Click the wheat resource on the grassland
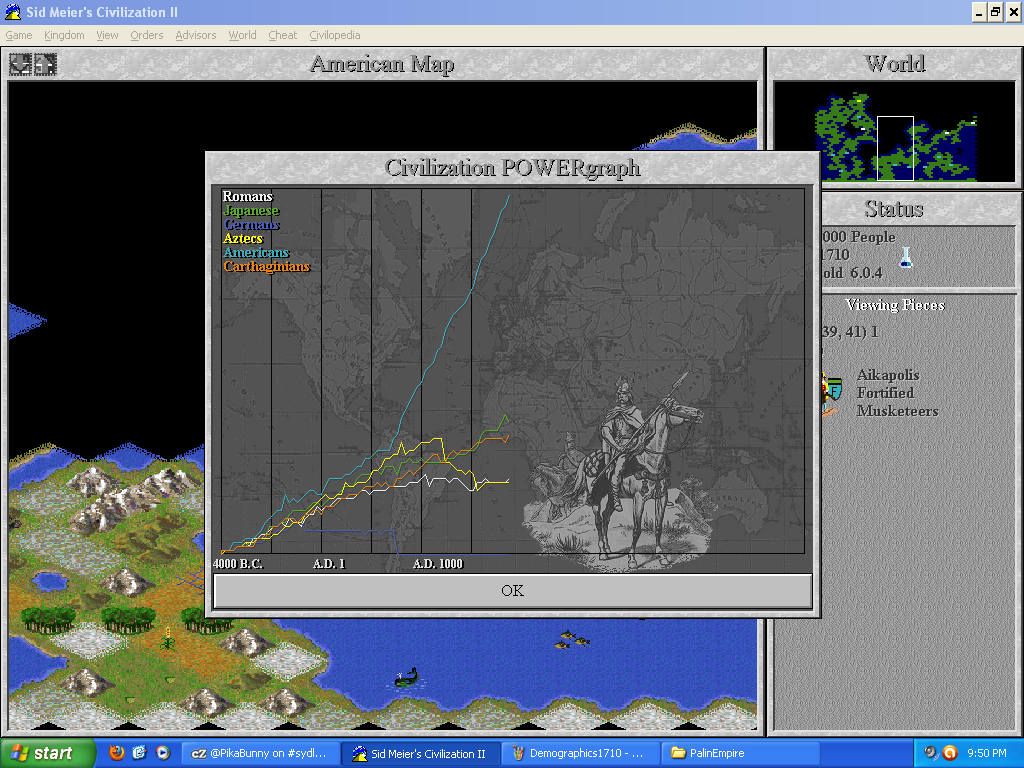1024x768 pixels. (x=168, y=638)
